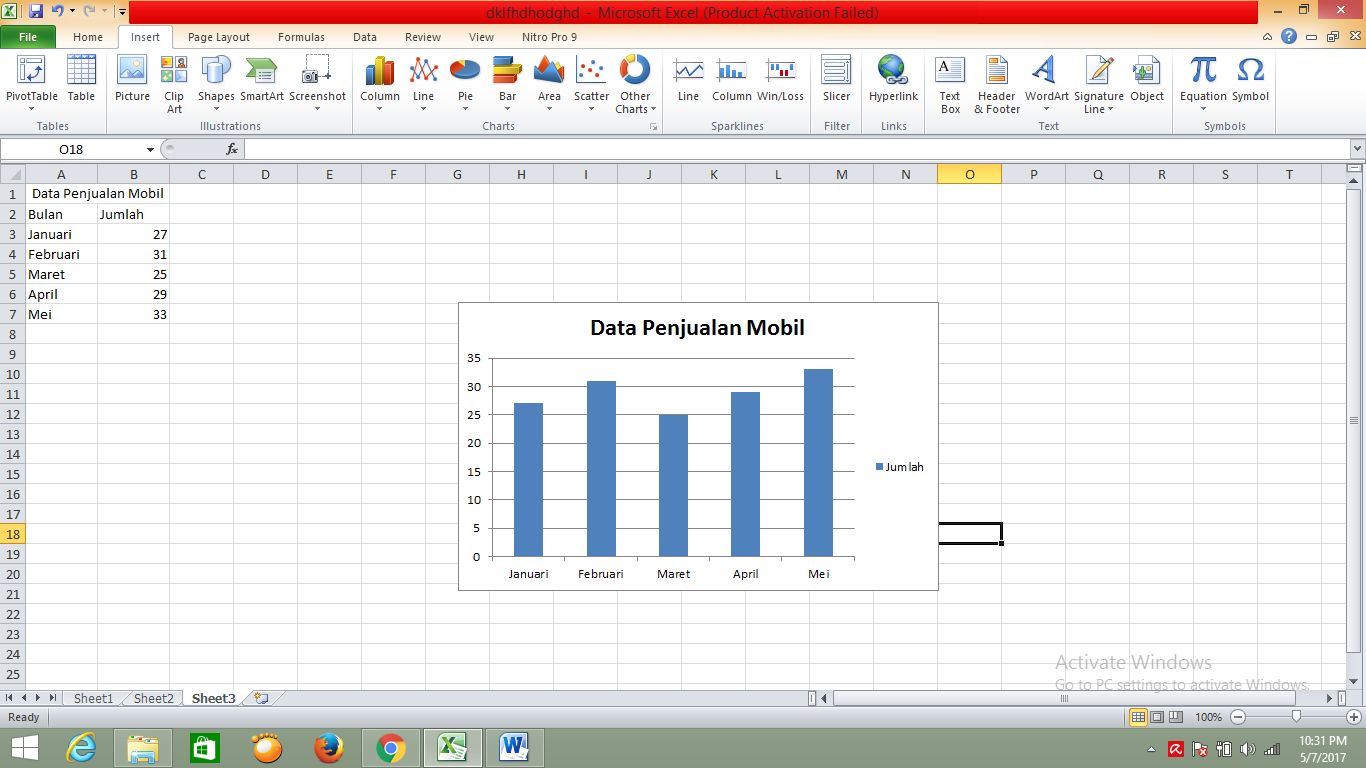
Task: Insert a Text Box
Action: tap(950, 85)
